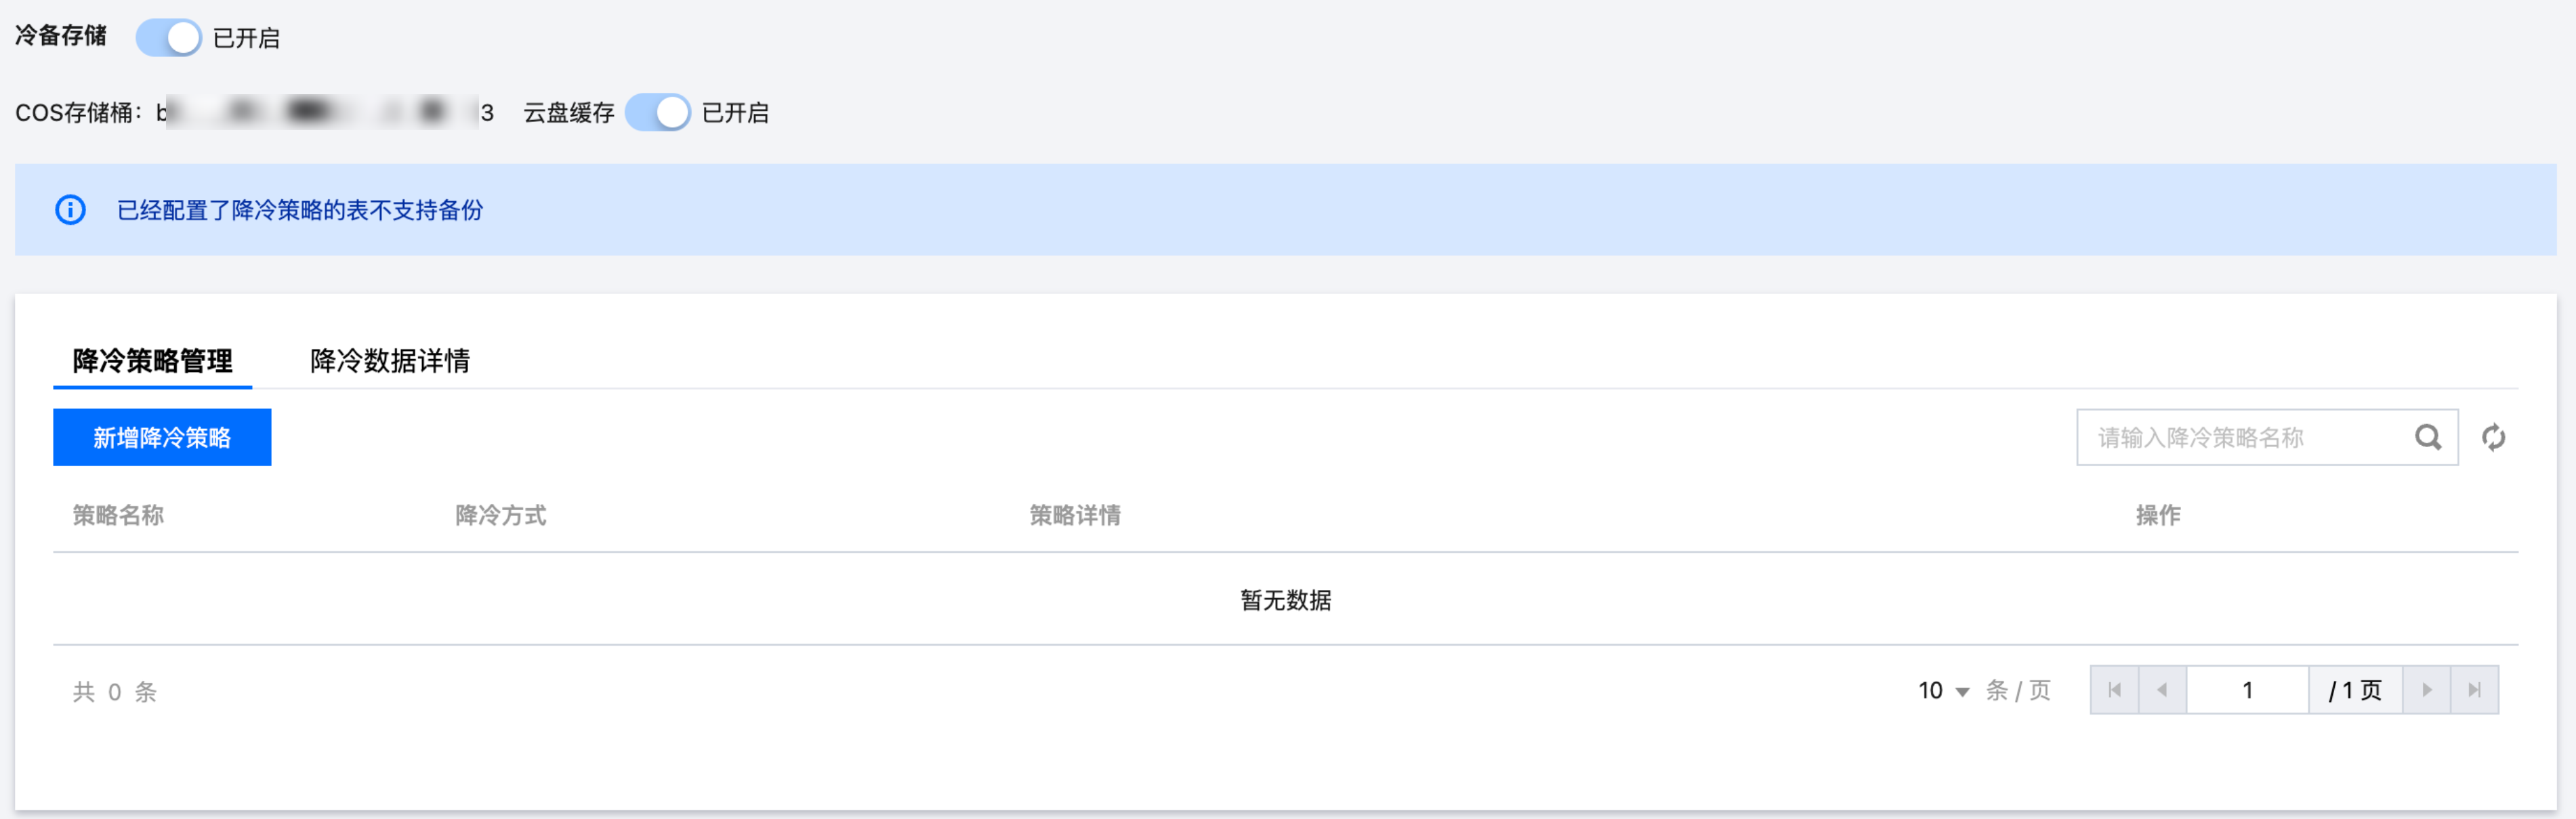Click 新增降冷策略 button

pos(162,437)
